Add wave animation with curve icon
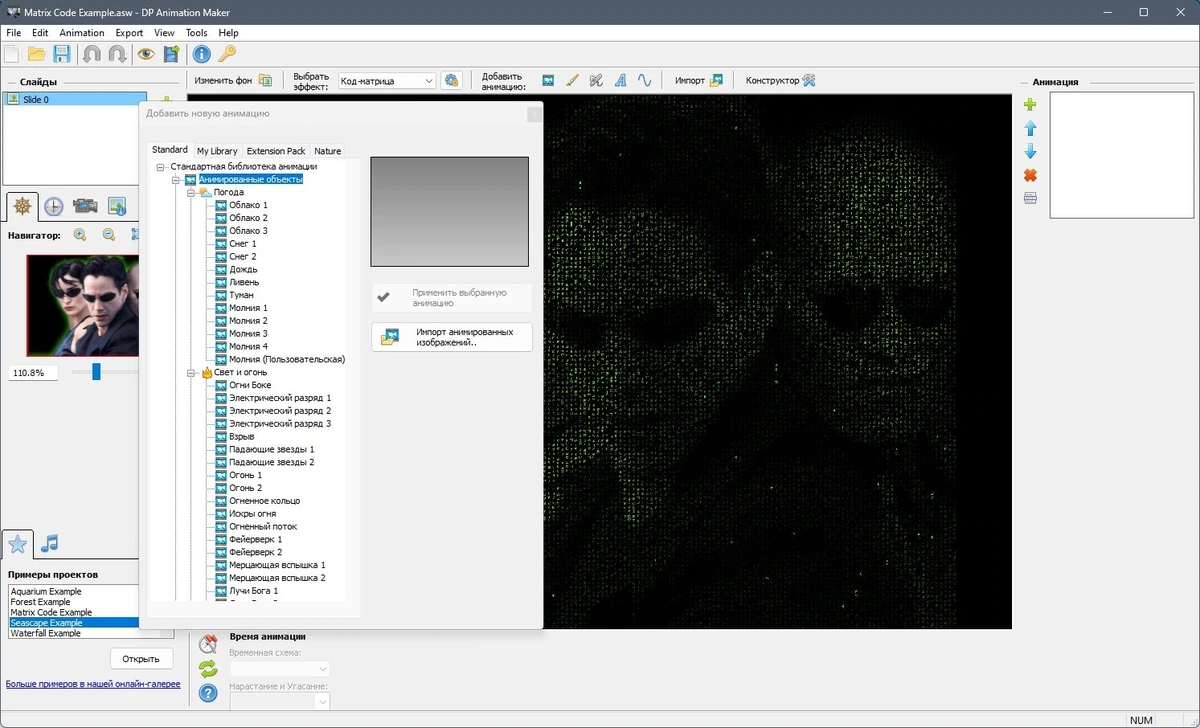The height and width of the screenshot is (728, 1200). pos(645,81)
